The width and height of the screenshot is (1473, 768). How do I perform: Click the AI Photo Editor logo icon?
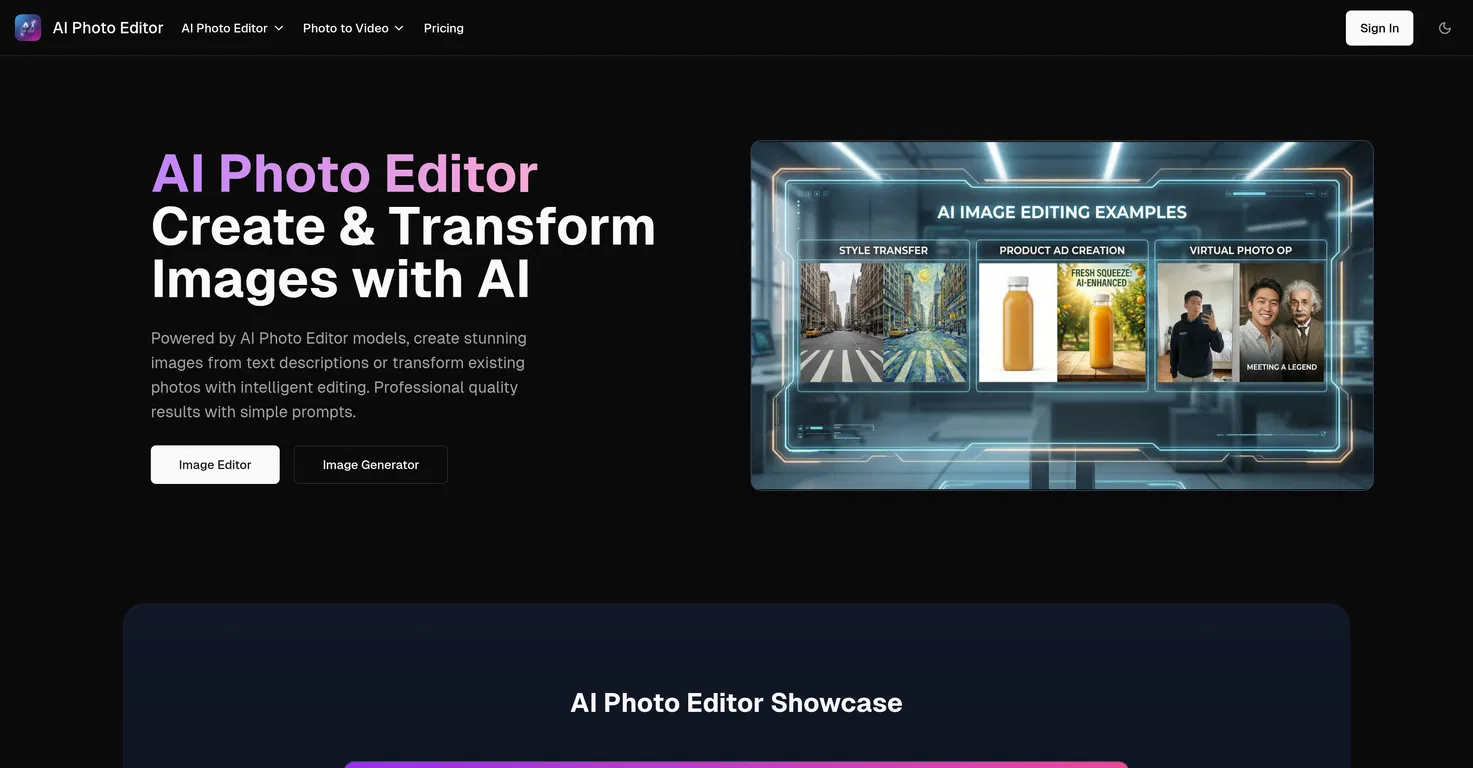point(28,28)
